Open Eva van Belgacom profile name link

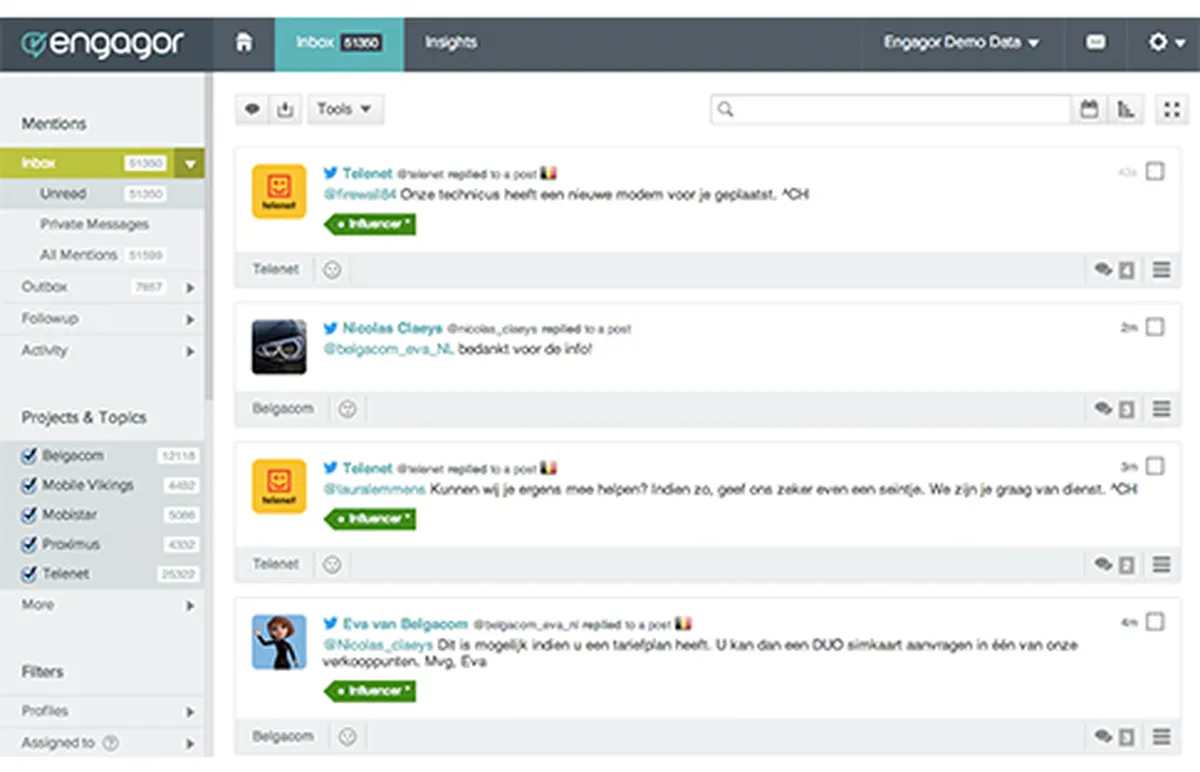(x=406, y=624)
